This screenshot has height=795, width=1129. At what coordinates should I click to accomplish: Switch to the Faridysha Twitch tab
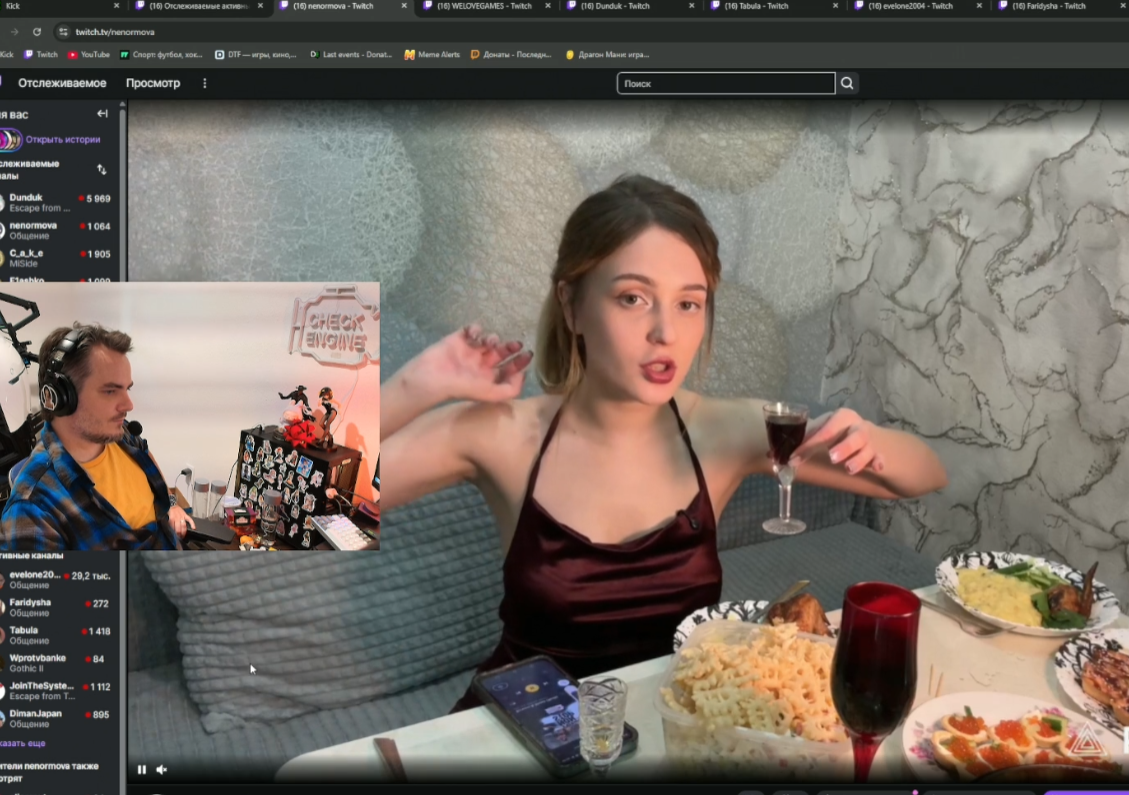point(1048,6)
